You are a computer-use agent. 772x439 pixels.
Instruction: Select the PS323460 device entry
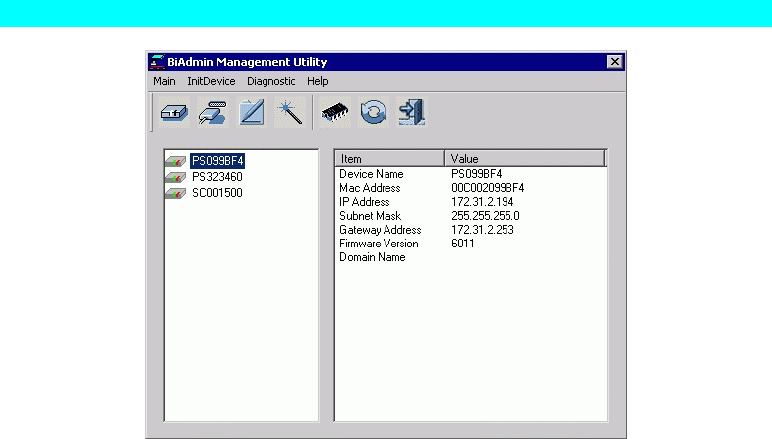coord(217,177)
